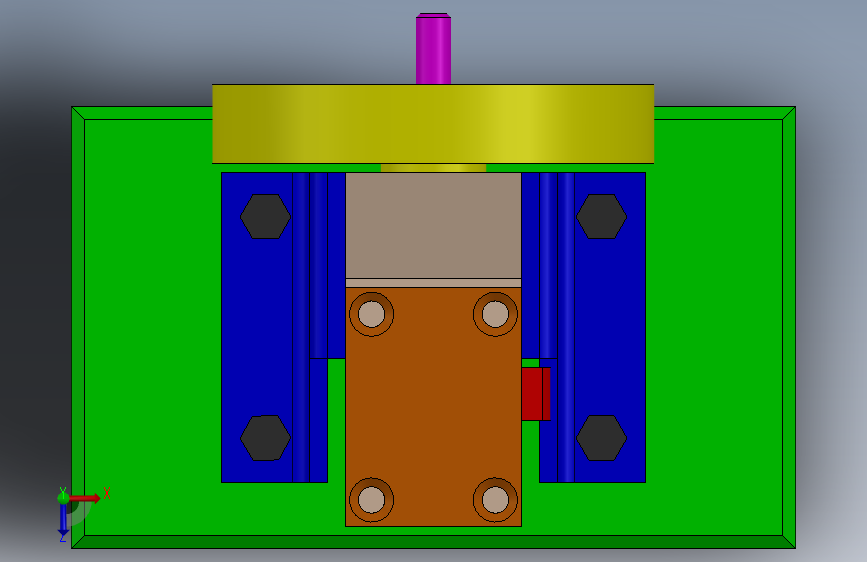Viewport: 867px width, 562px height.
Task: Pick the bottom chamfered edge of green base
Action: click(x=434, y=542)
